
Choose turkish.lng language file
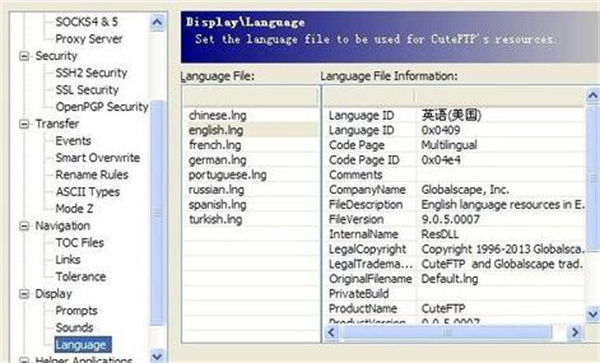(215, 220)
